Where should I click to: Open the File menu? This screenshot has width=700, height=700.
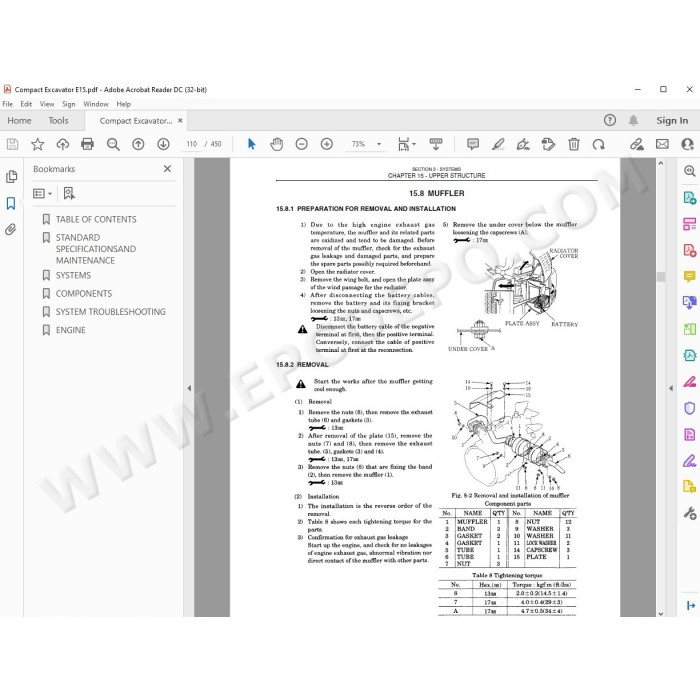click(x=8, y=104)
